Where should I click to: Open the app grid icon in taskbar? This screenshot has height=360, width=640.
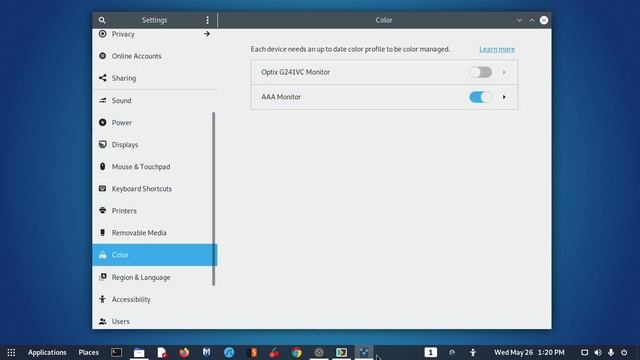pyautogui.click(x=11, y=352)
